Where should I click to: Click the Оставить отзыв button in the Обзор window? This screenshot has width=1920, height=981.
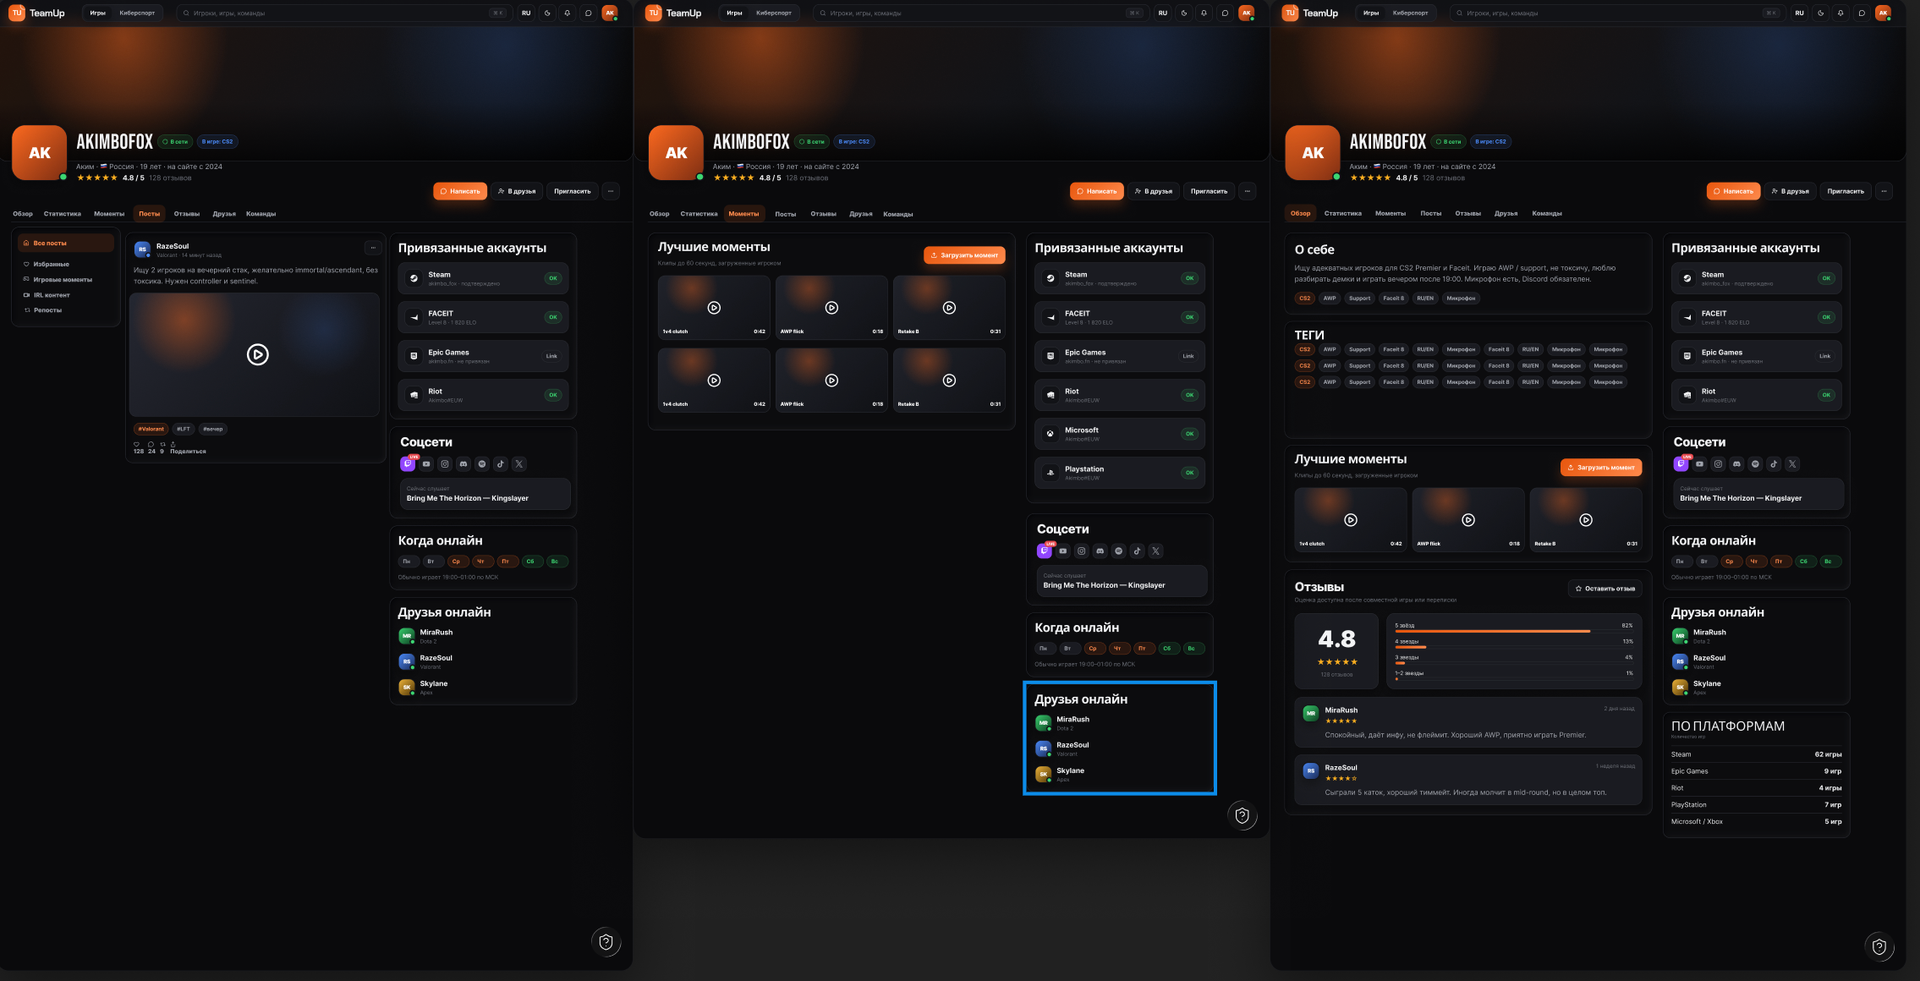1605,588
